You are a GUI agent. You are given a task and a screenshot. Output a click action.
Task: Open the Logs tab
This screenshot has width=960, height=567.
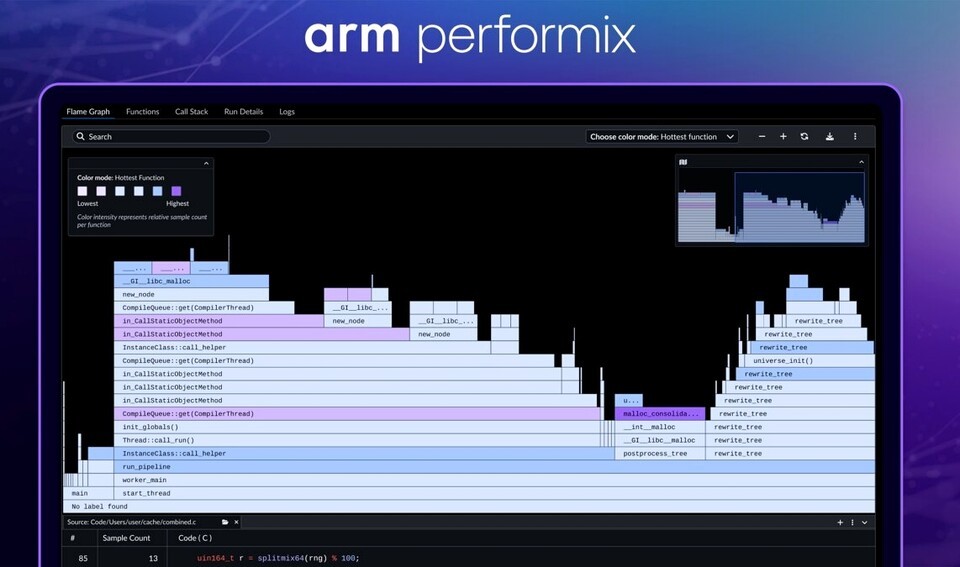[x=287, y=111]
